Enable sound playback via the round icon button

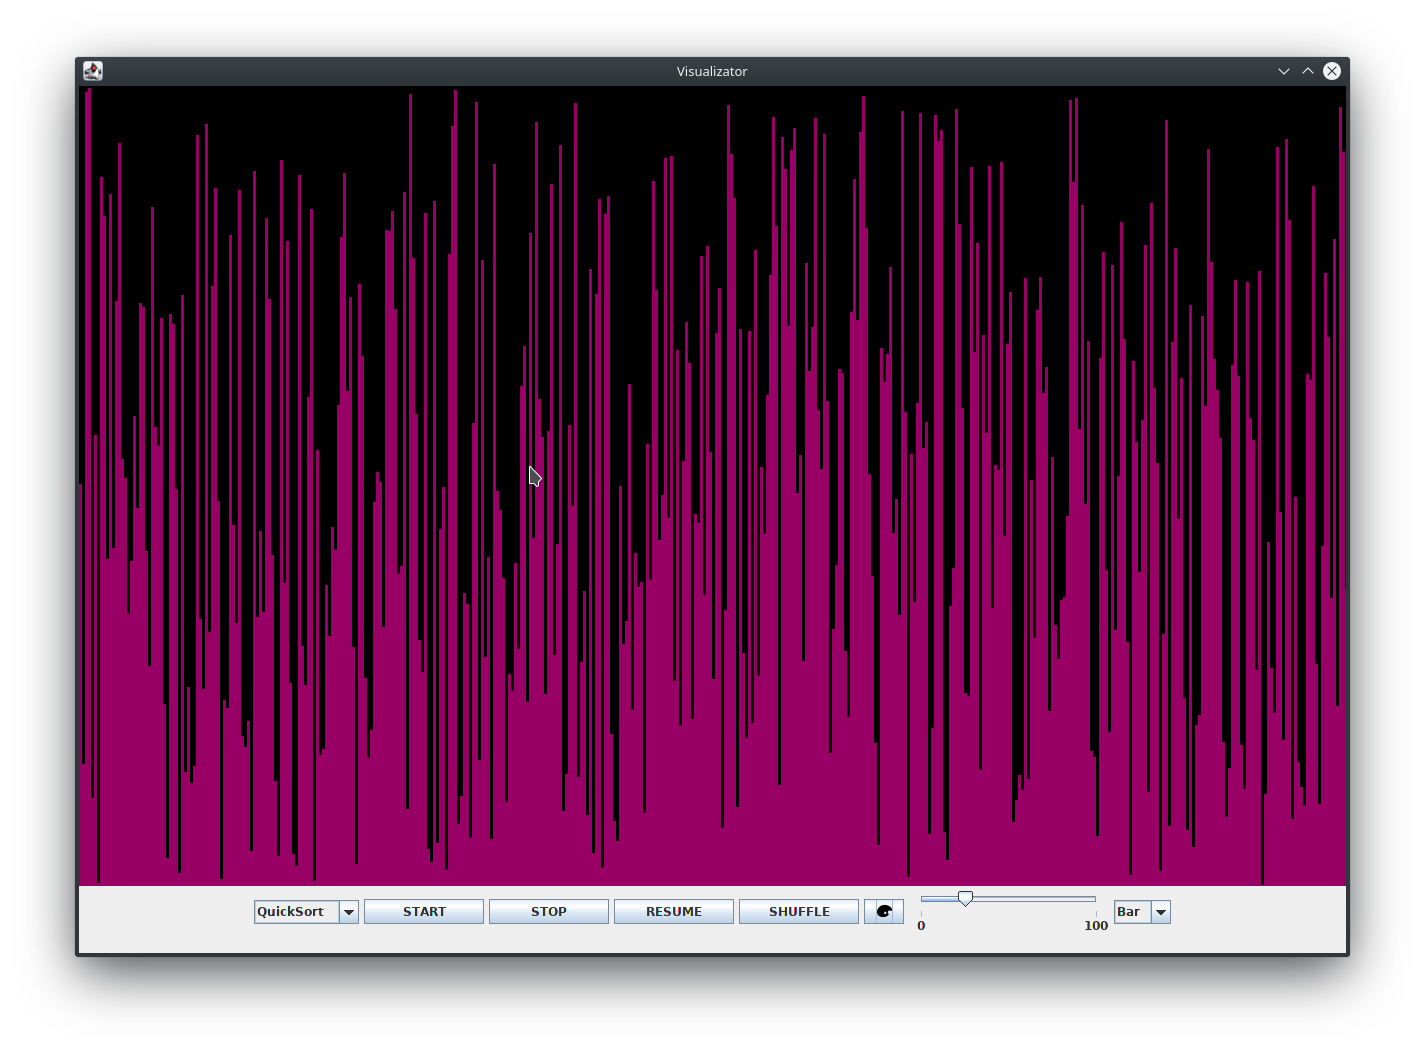883,911
